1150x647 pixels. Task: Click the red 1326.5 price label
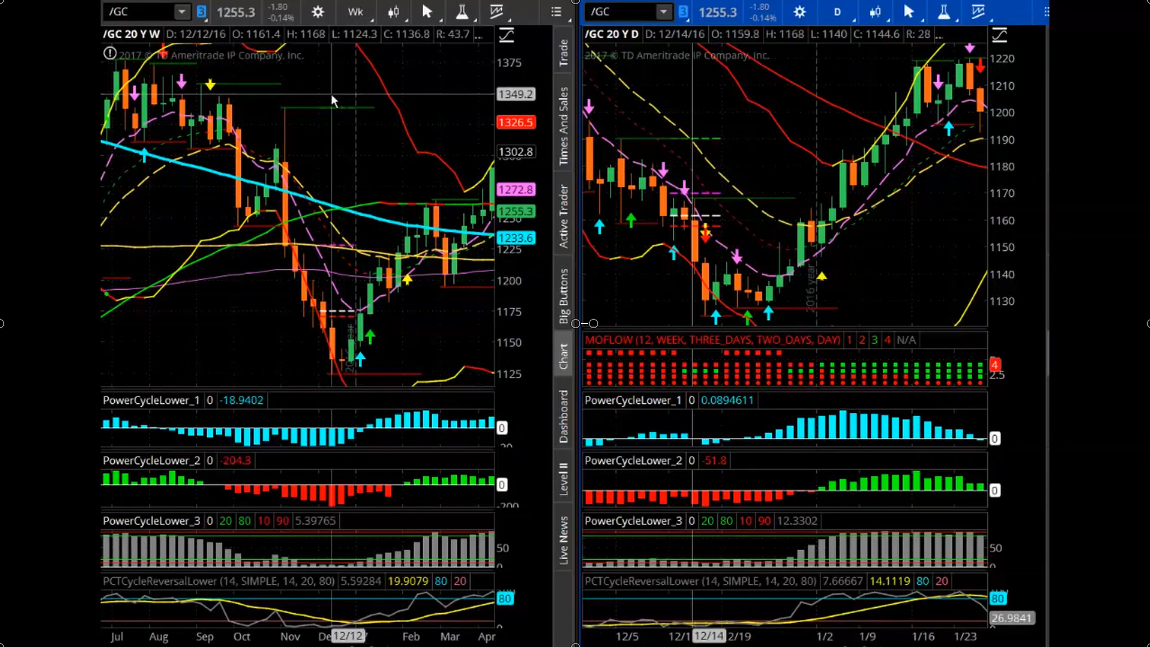[516, 122]
